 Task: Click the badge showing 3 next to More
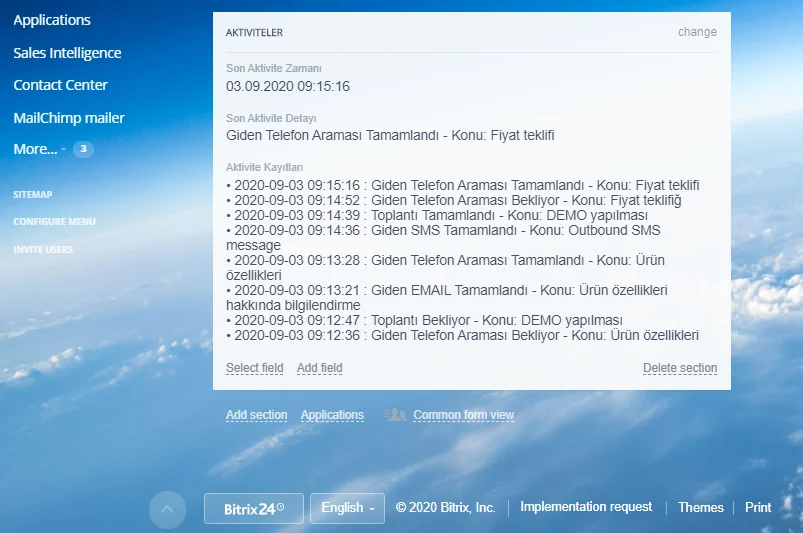(x=84, y=149)
